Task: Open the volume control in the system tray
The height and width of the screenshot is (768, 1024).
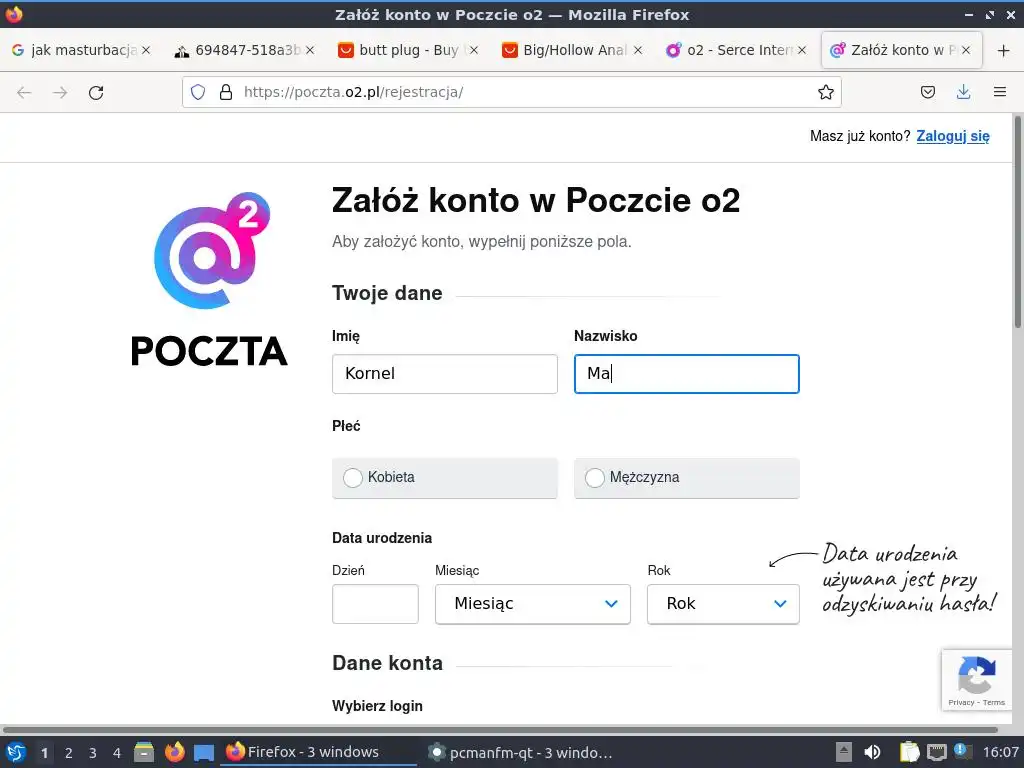Action: 872,752
